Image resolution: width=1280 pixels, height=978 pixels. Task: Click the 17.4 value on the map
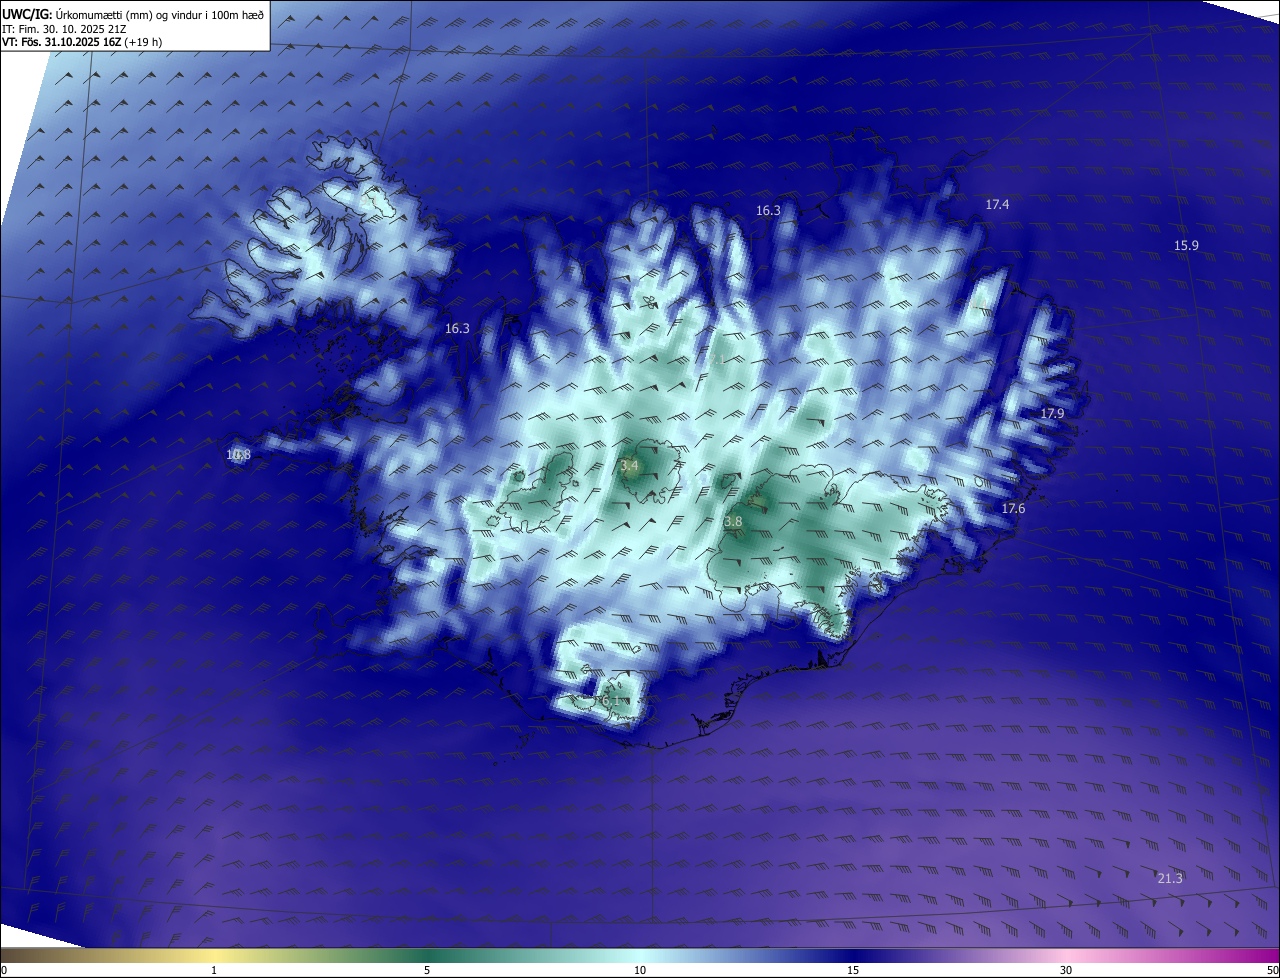[x=997, y=204]
